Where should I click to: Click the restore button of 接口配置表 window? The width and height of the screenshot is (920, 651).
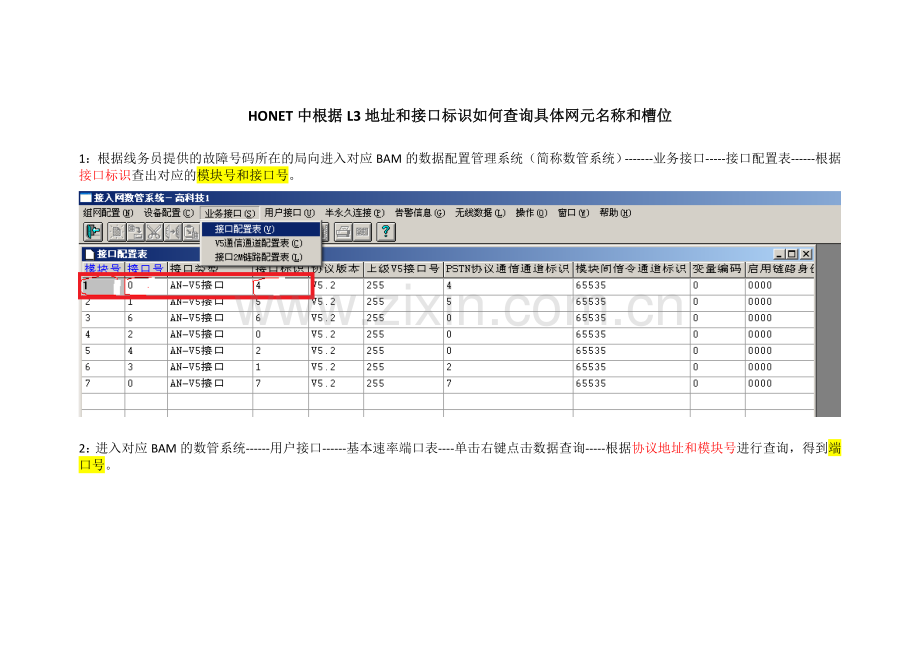pos(792,252)
